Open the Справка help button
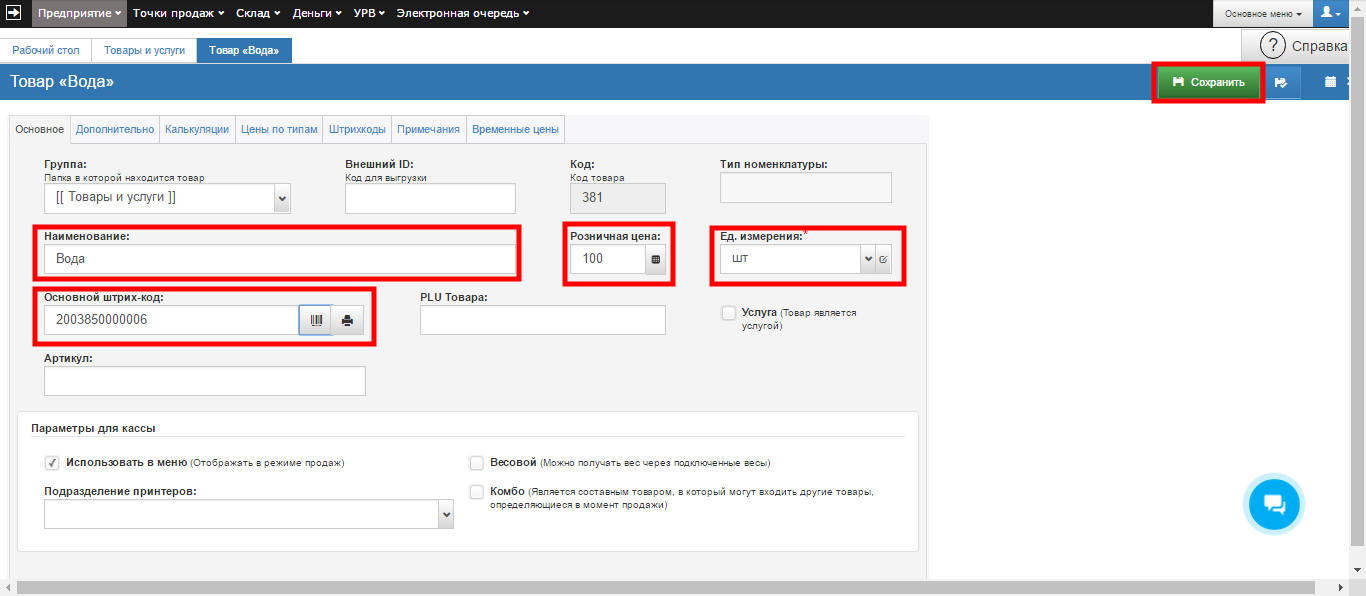 (1305, 46)
